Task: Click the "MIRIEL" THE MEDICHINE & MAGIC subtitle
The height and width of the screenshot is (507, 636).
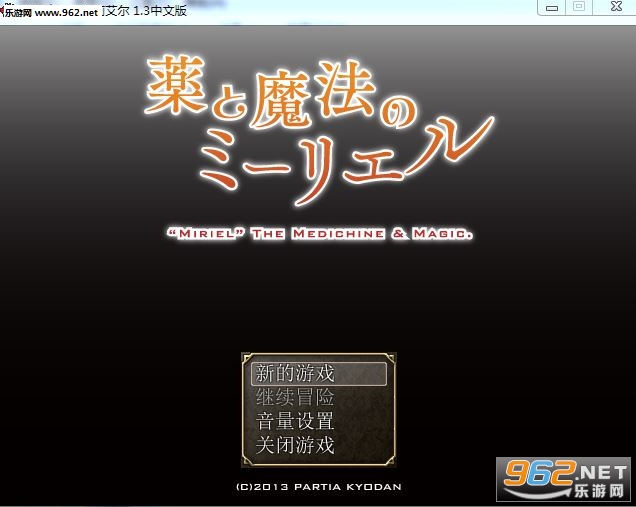Action: pos(320,234)
